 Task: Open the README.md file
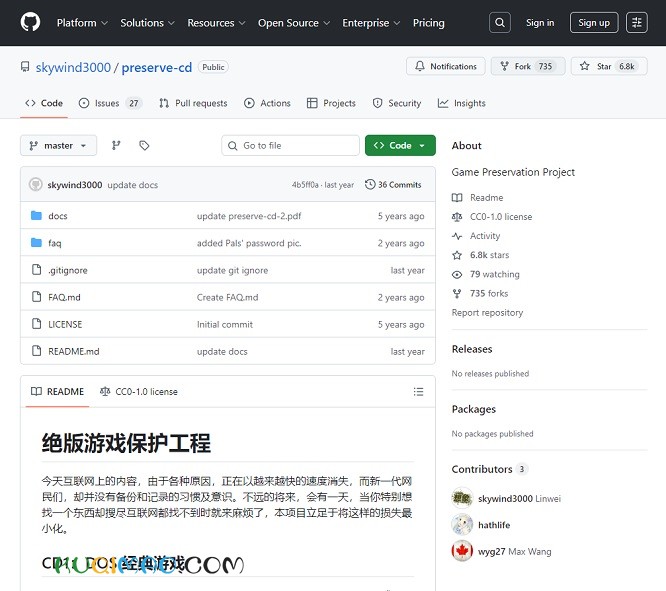tap(73, 351)
